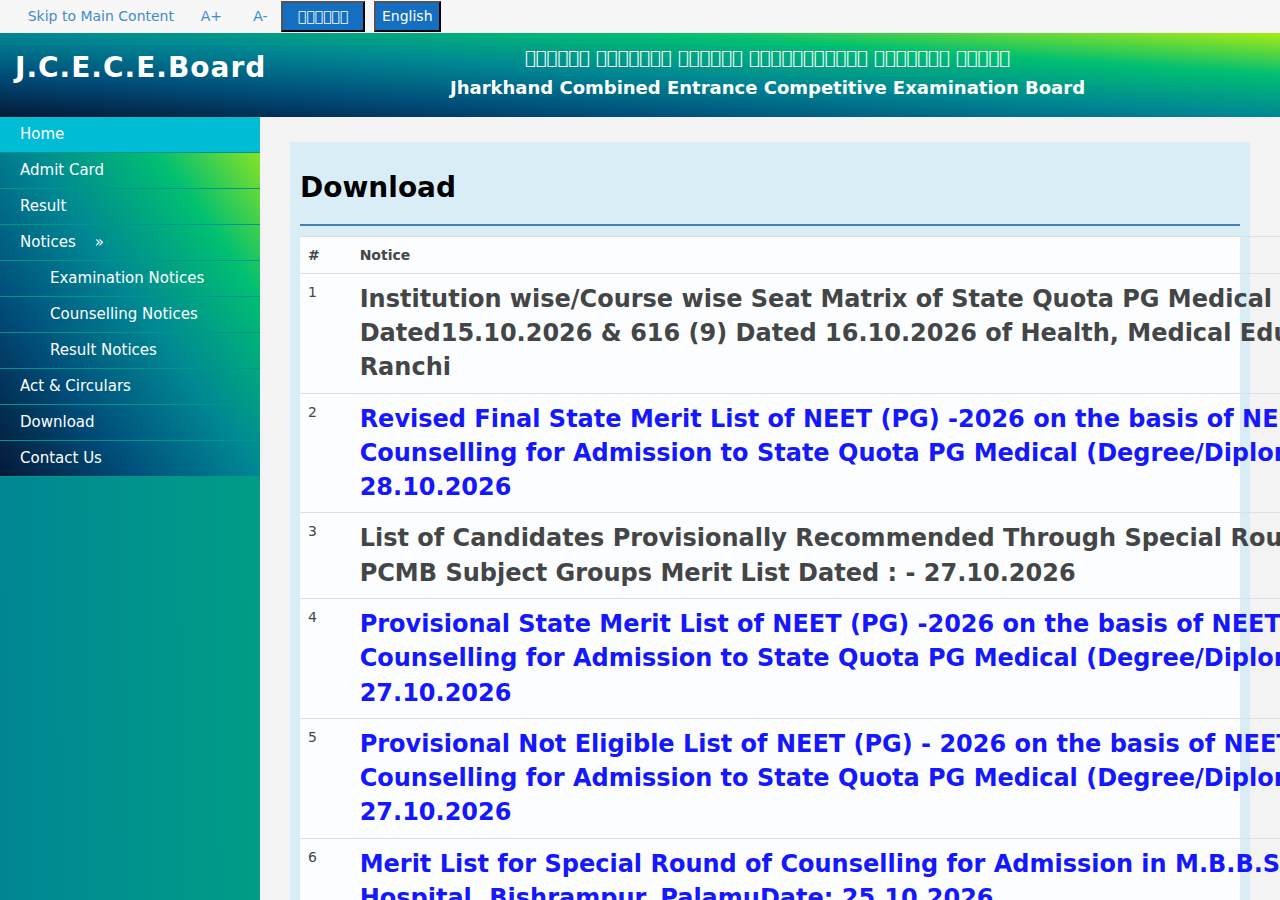Select the English language button
This screenshot has height=900, width=1280.
click(x=407, y=16)
